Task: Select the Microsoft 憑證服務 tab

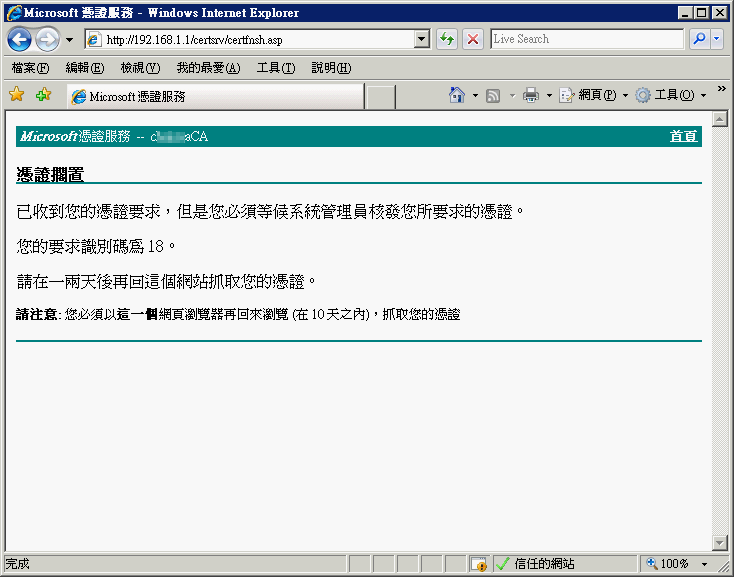Action: point(215,97)
